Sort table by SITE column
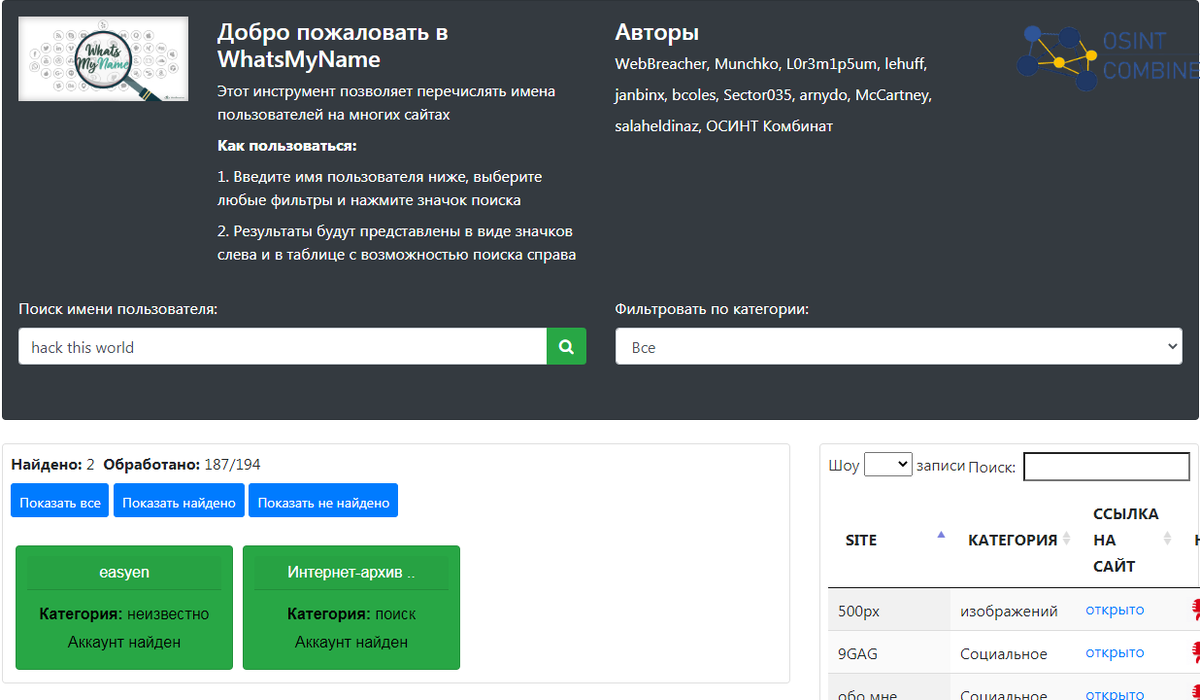This screenshot has height=700, width=1200. pos(889,540)
